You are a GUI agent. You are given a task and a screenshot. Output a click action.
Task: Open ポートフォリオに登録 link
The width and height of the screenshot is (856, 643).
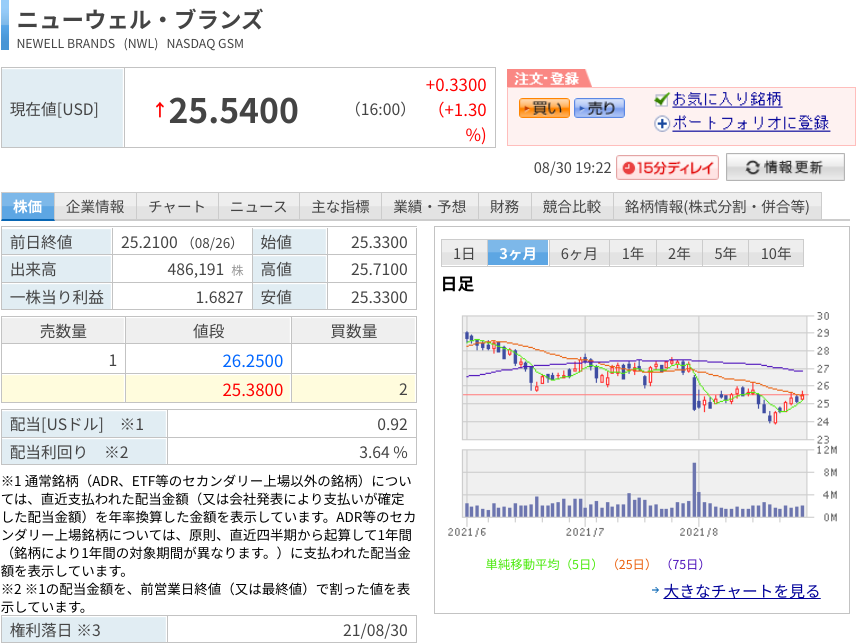coord(751,123)
